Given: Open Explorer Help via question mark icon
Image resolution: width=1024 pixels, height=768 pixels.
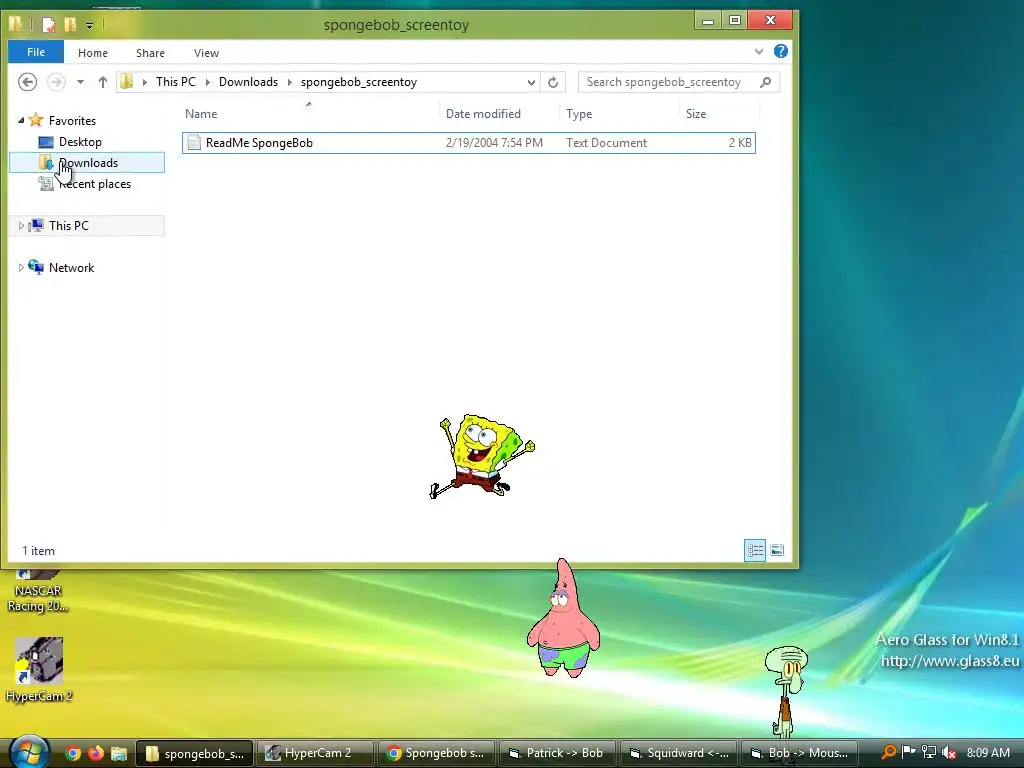Looking at the screenshot, I should coord(780,52).
